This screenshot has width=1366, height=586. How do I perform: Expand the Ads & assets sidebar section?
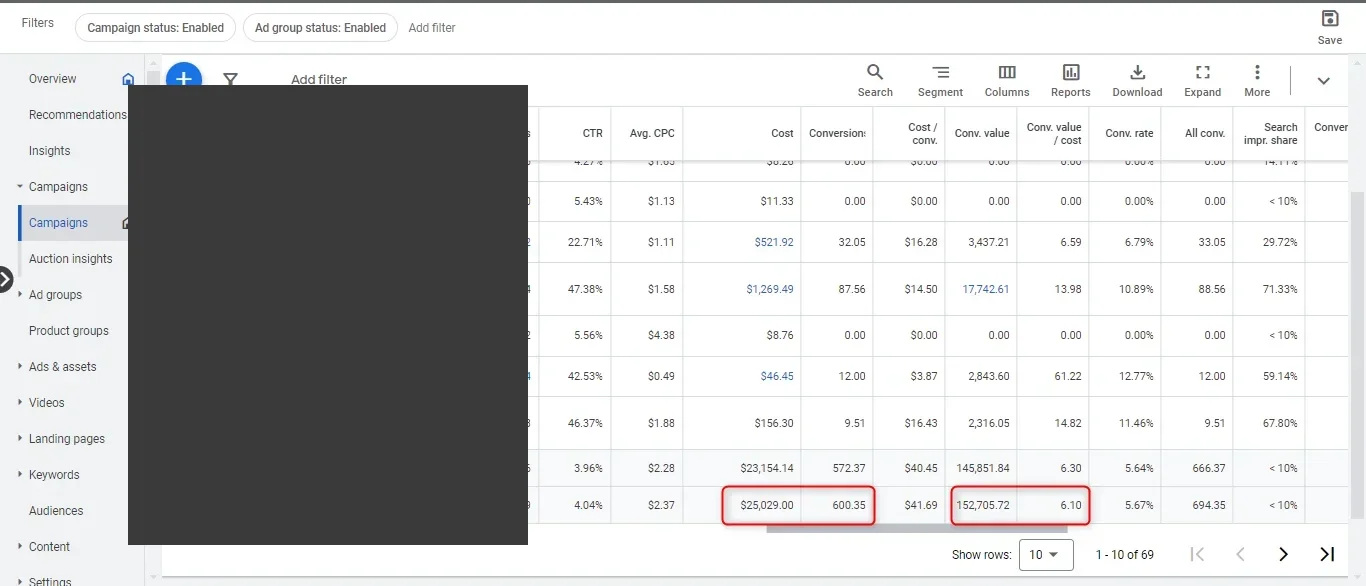(x=20, y=367)
